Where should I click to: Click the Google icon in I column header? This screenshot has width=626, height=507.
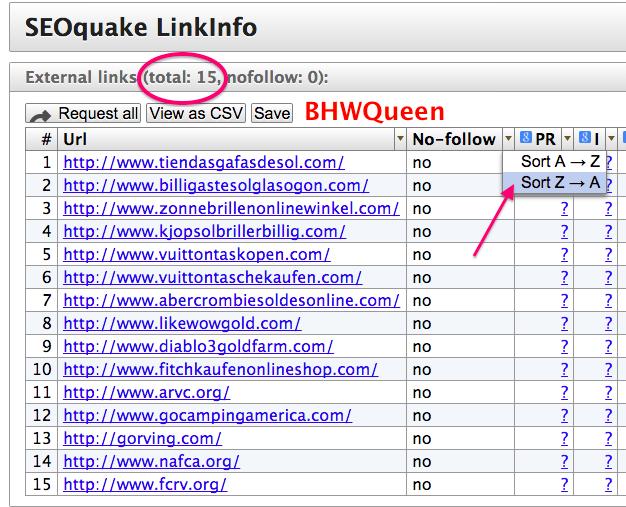pyautogui.click(x=585, y=140)
